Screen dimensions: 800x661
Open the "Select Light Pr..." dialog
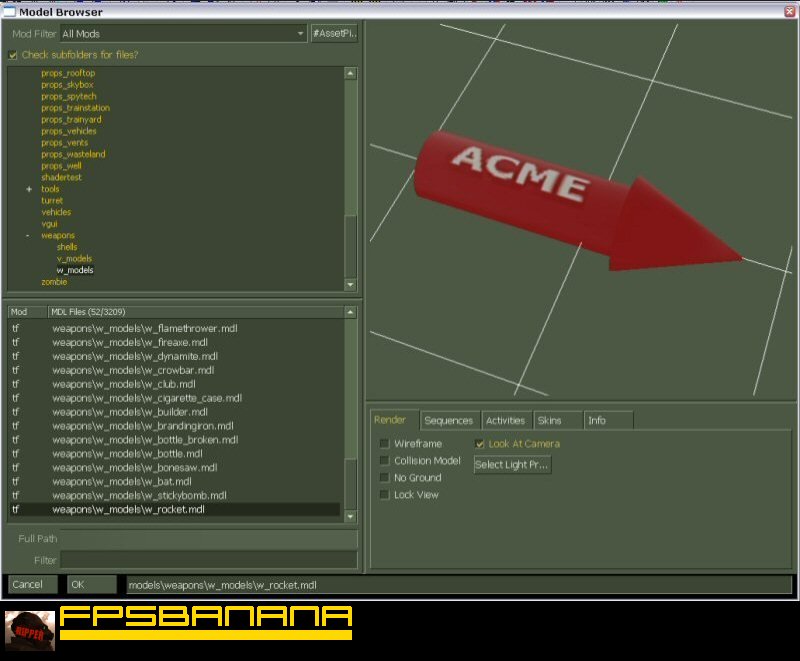511,463
